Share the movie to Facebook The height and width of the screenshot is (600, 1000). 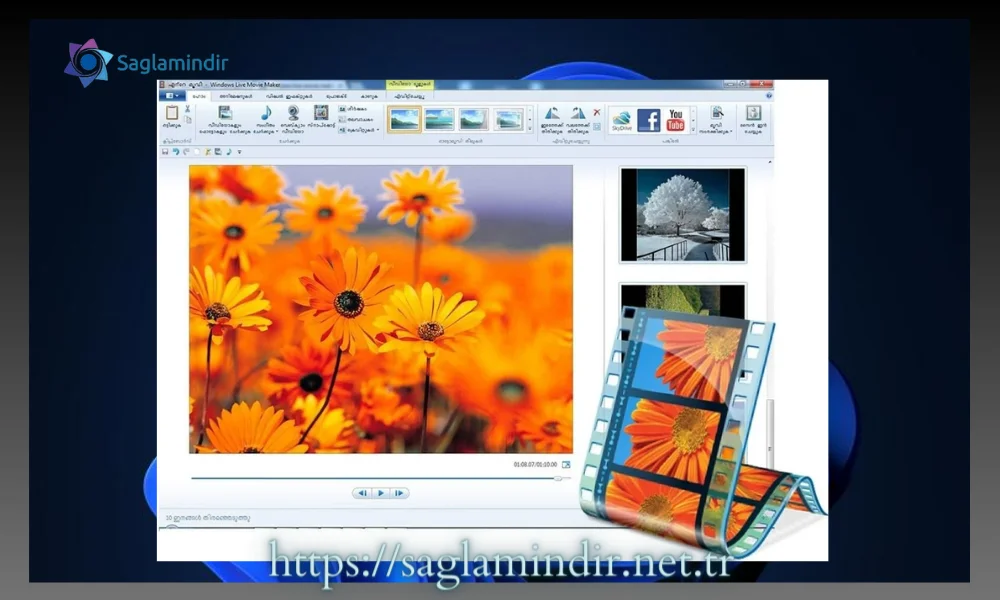(649, 120)
